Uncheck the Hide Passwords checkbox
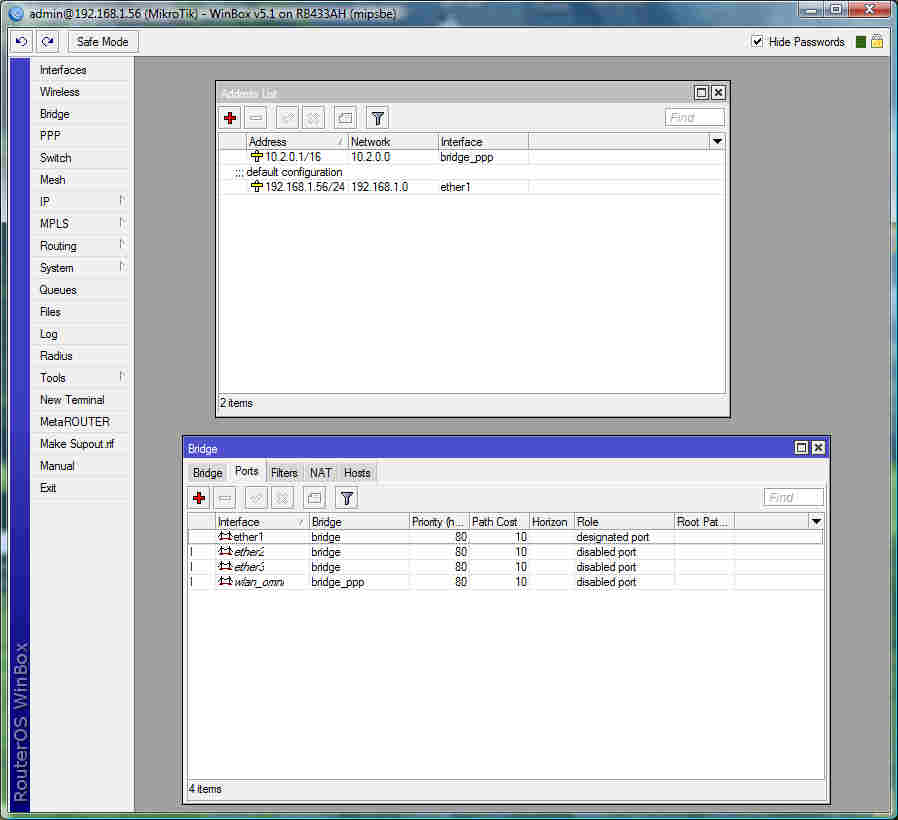This screenshot has width=898, height=820. [757, 41]
